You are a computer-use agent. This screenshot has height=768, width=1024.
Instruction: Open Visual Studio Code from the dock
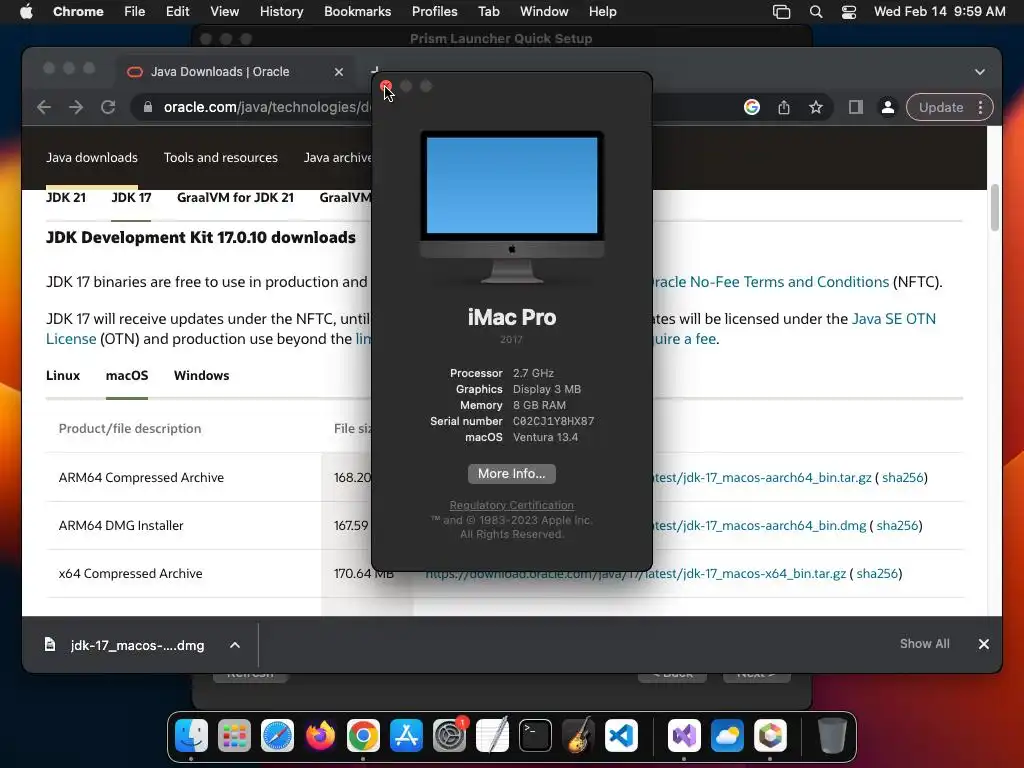[x=621, y=735]
